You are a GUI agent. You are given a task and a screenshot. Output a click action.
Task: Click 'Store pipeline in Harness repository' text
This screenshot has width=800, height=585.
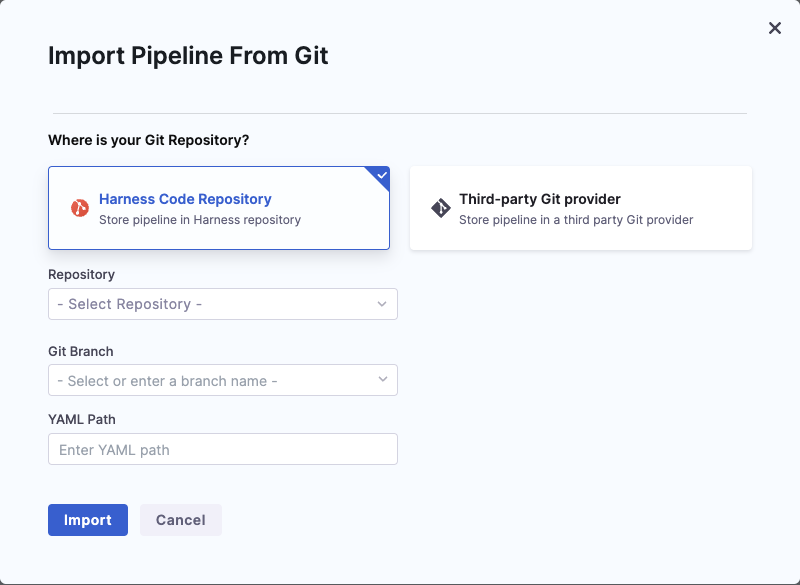click(200, 219)
